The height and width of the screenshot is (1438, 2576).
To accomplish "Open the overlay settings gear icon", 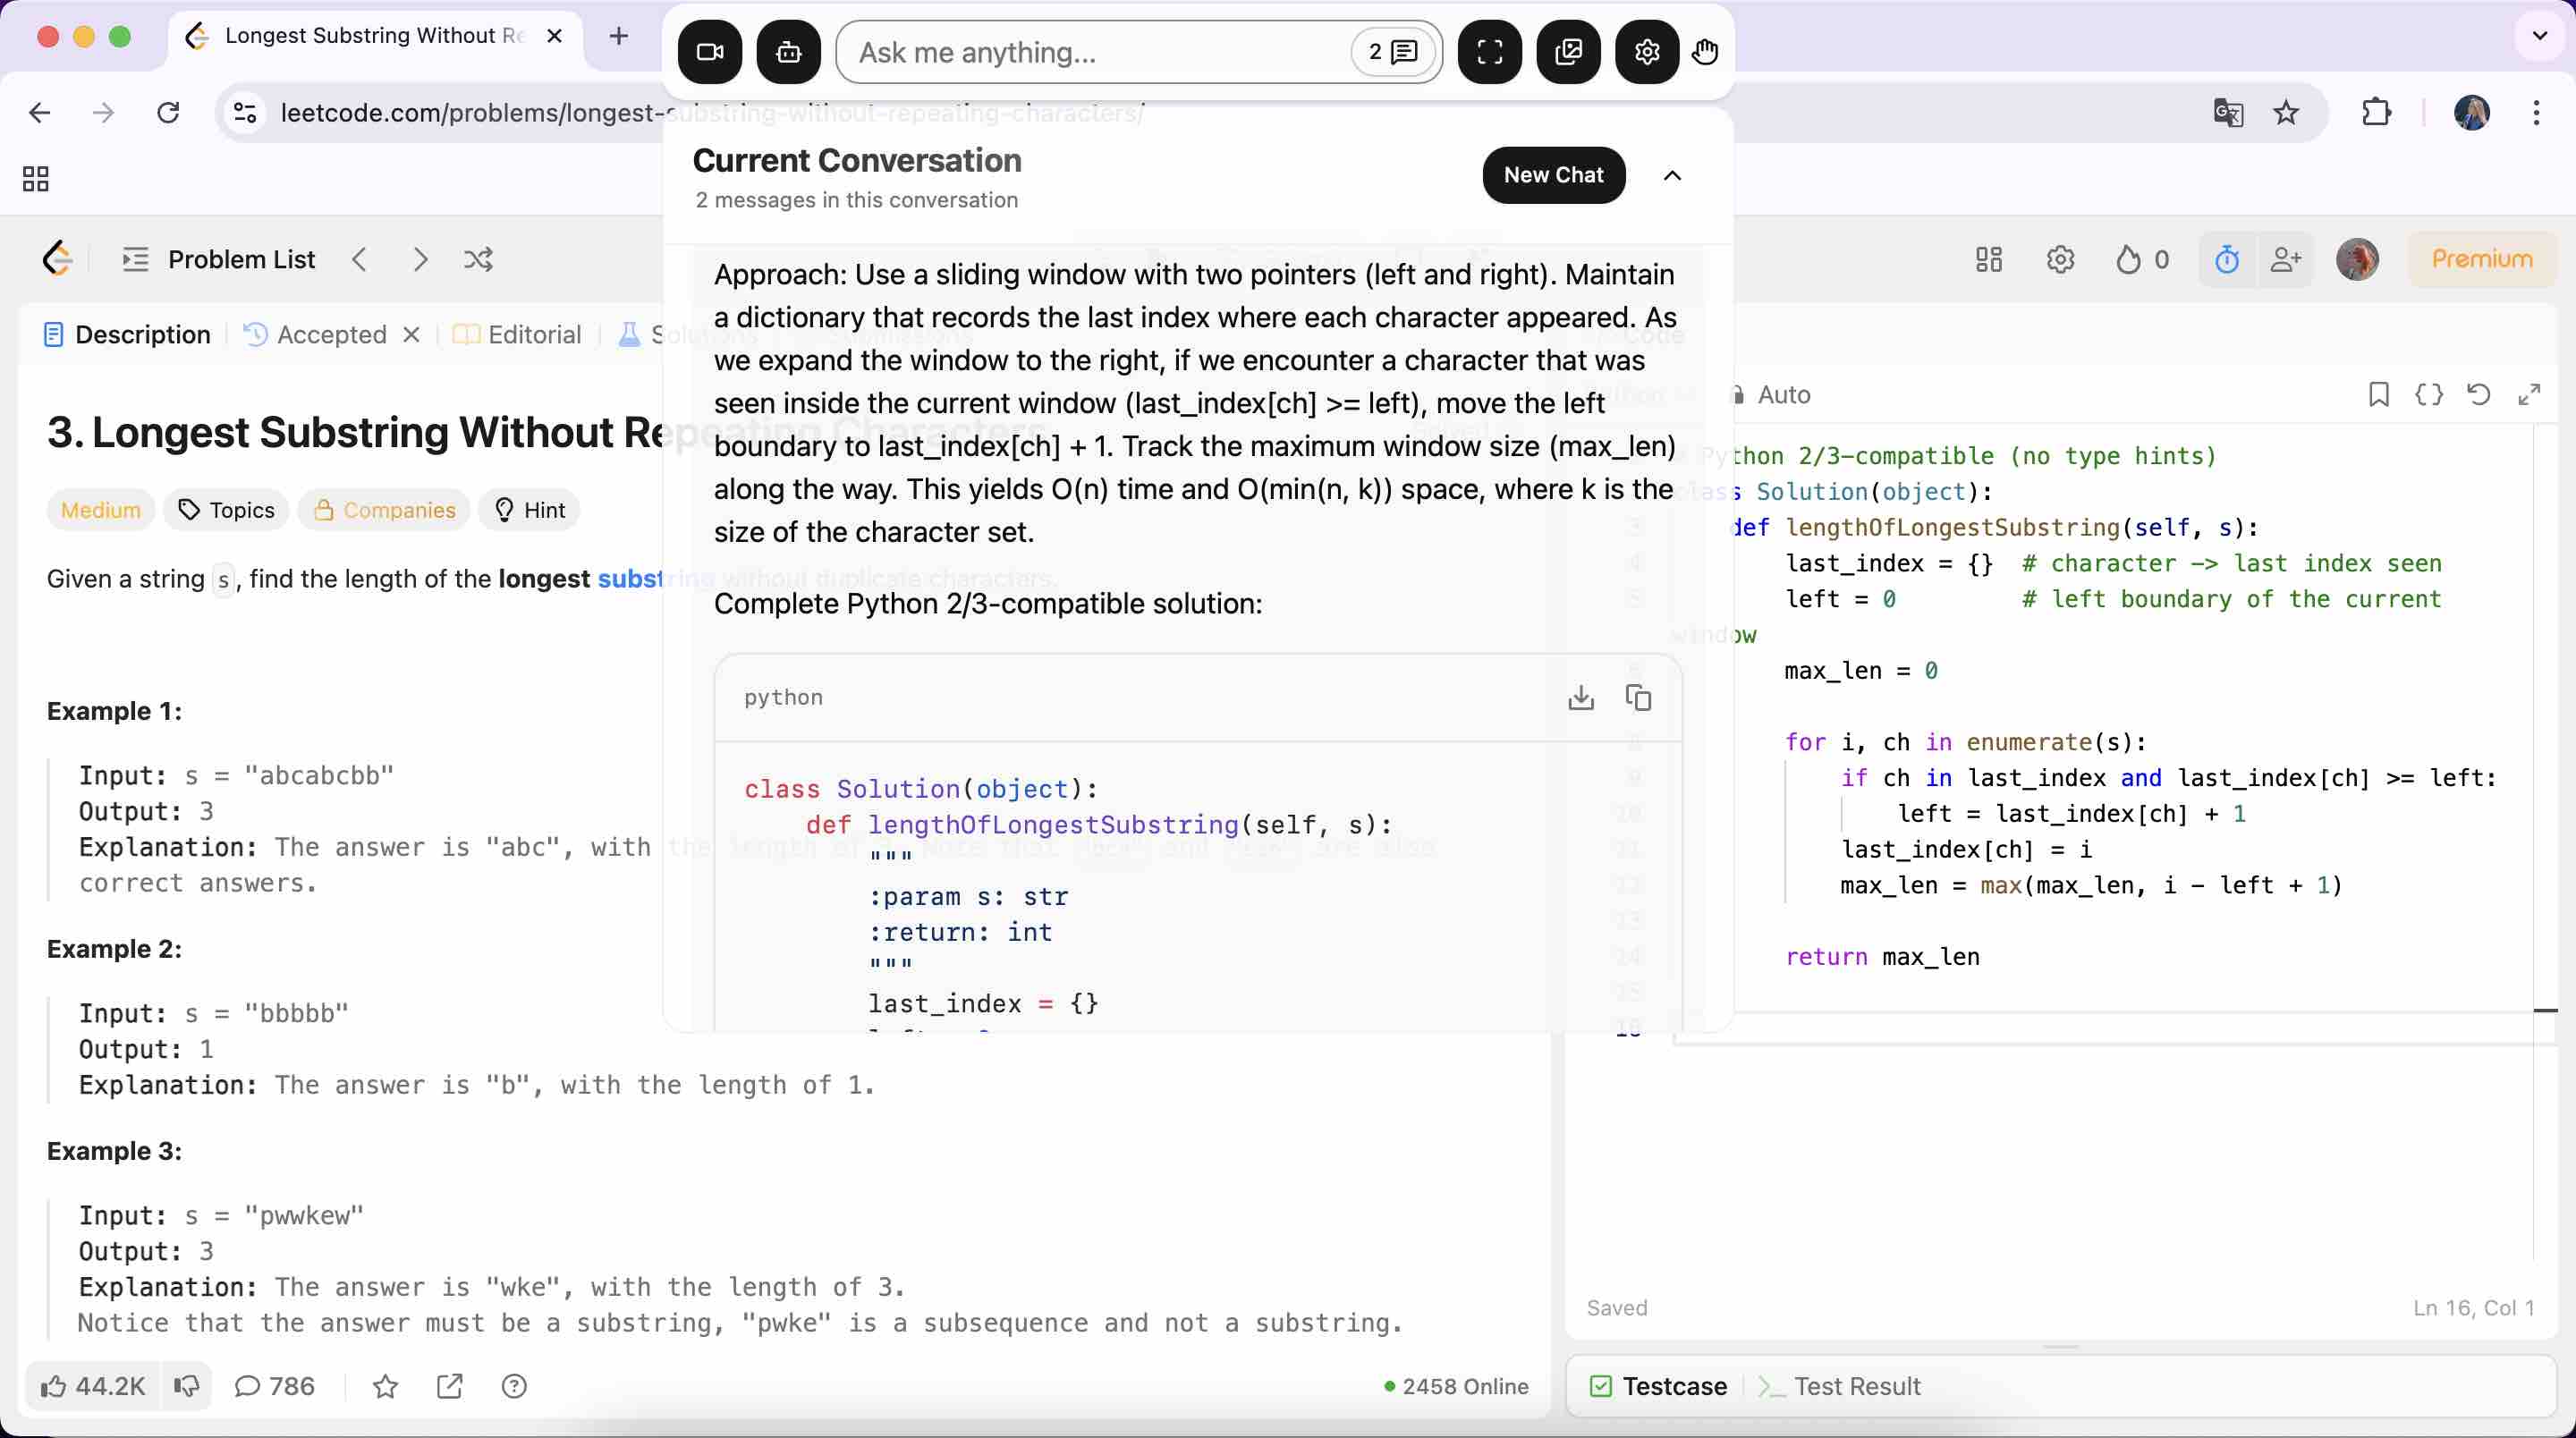I will pyautogui.click(x=1646, y=52).
